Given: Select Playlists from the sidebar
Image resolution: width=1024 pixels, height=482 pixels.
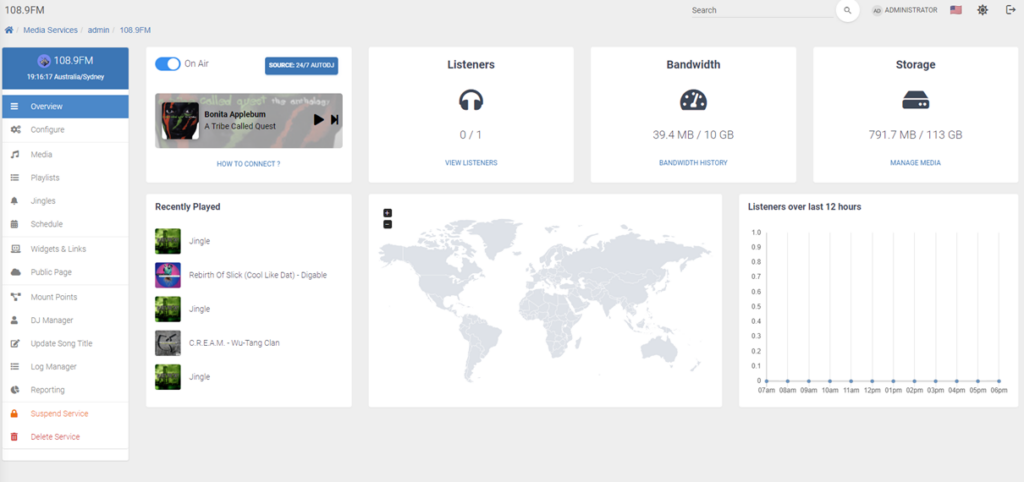Looking at the screenshot, I should [45, 177].
